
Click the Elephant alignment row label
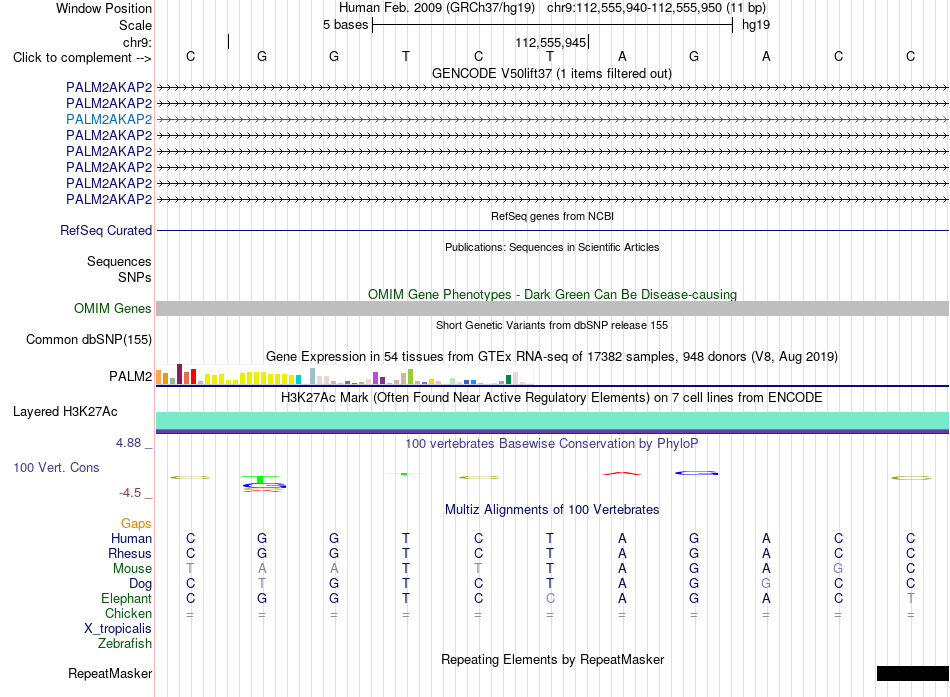click(126, 598)
